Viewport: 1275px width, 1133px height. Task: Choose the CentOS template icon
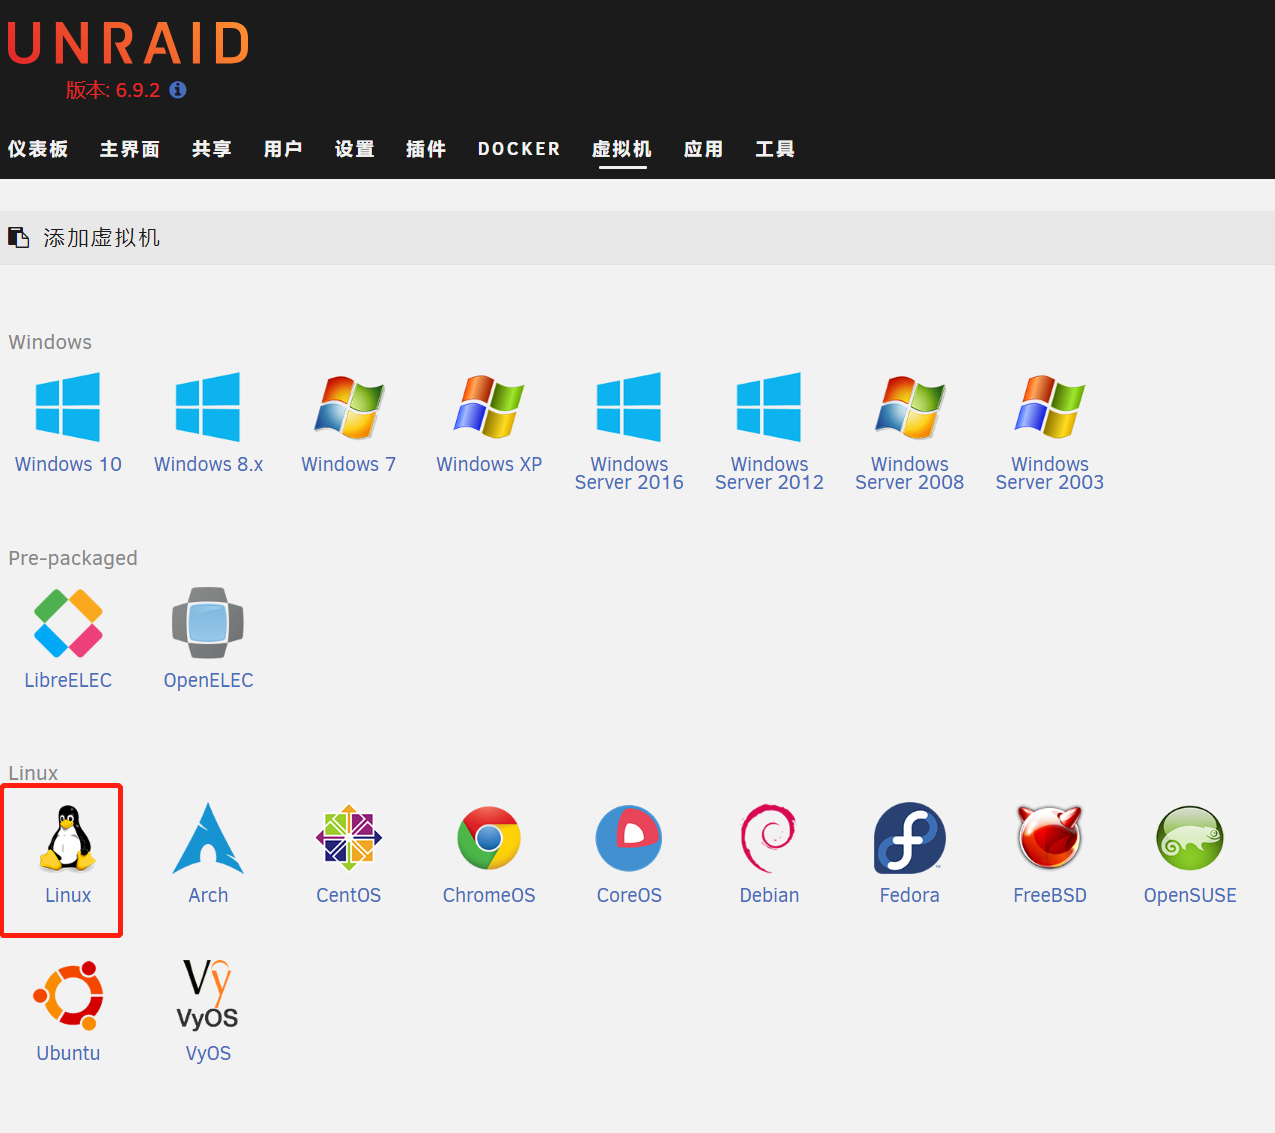[x=349, y=838]
